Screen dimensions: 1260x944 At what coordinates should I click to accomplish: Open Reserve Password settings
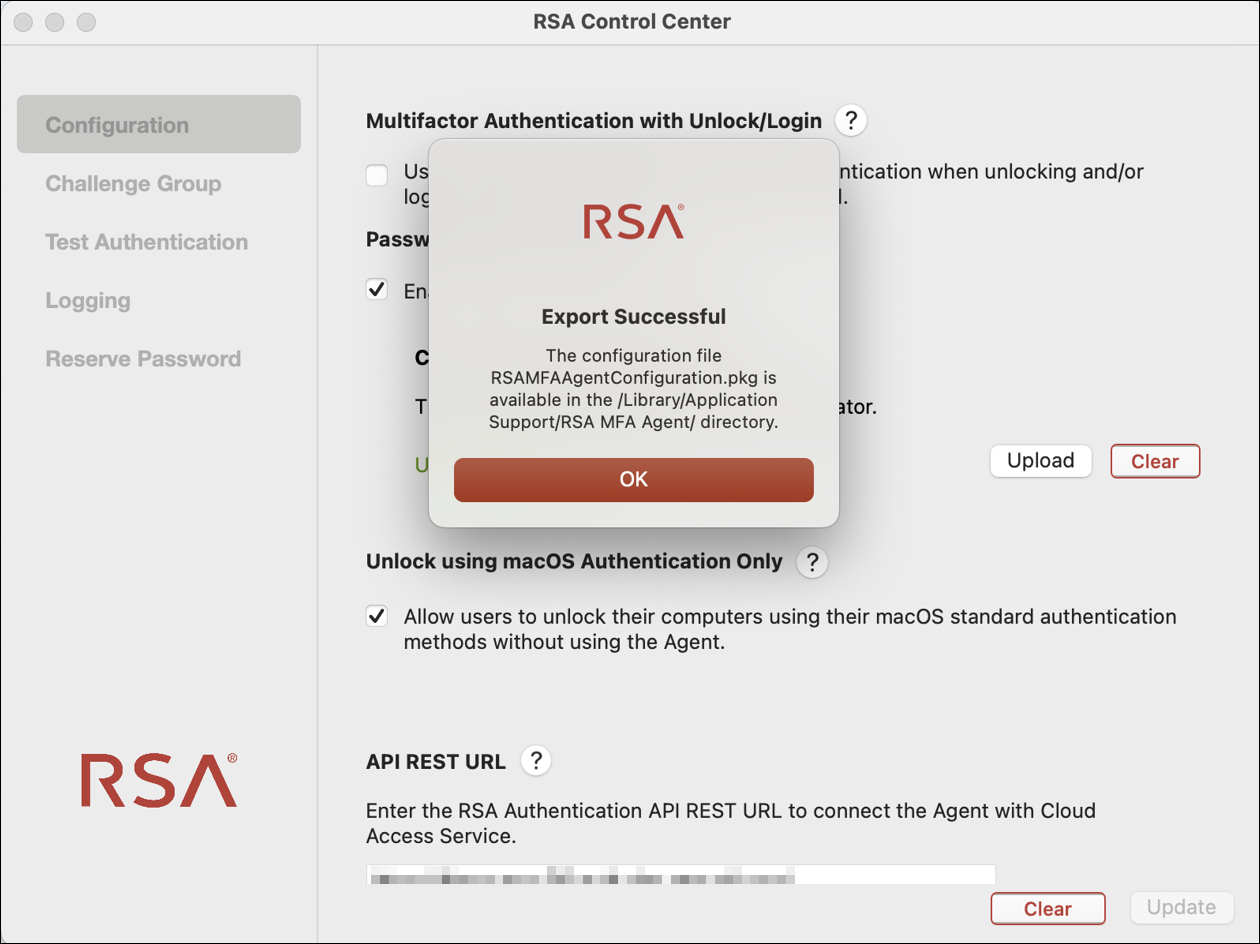click(143, 359)
